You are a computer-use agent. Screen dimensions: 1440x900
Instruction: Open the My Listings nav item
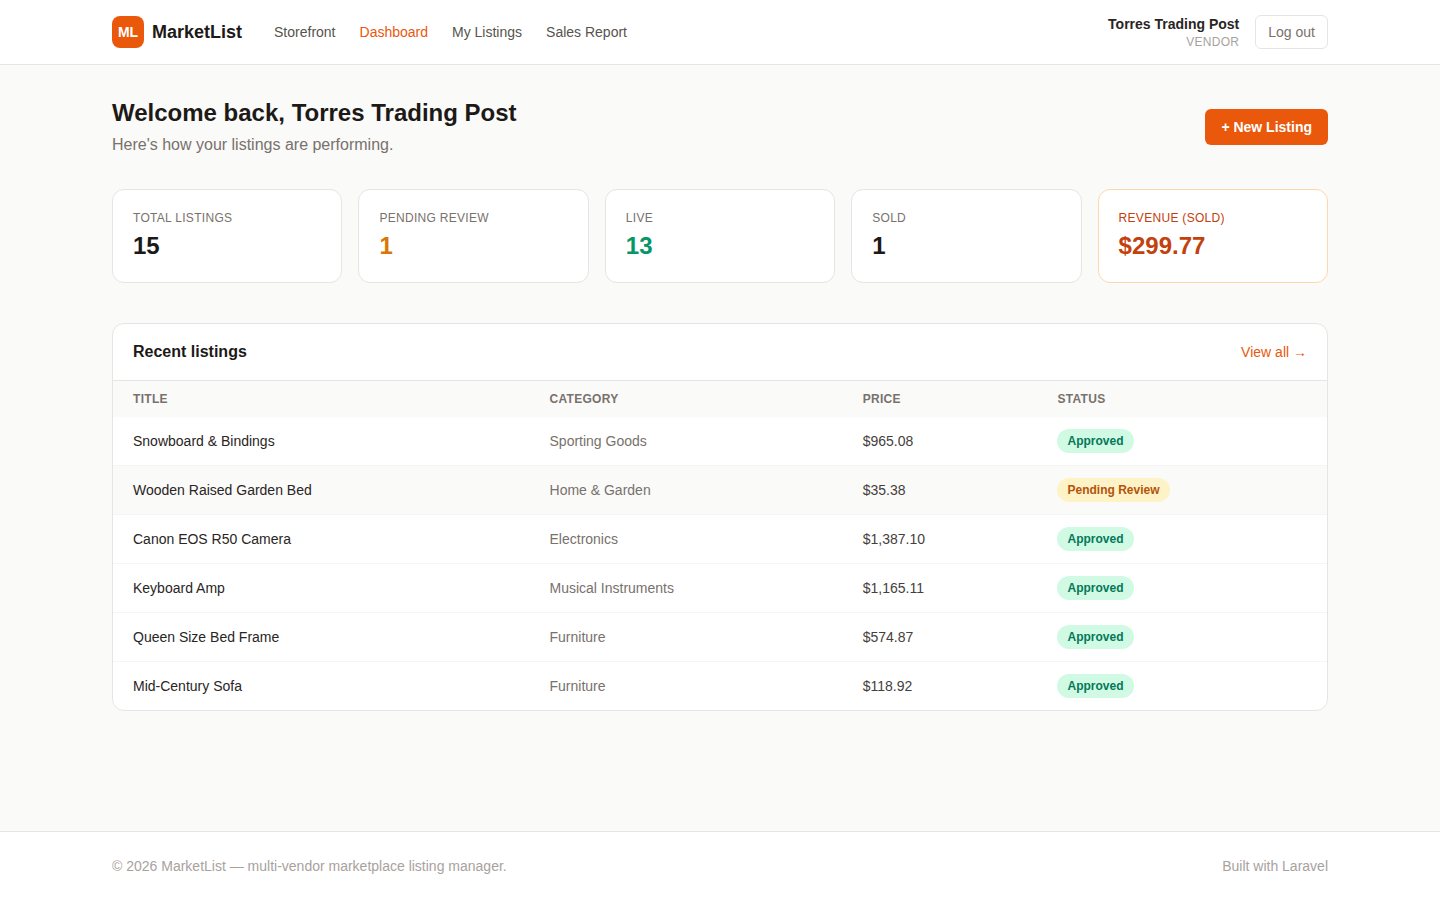pyautogui.click(x=487, y=32)
